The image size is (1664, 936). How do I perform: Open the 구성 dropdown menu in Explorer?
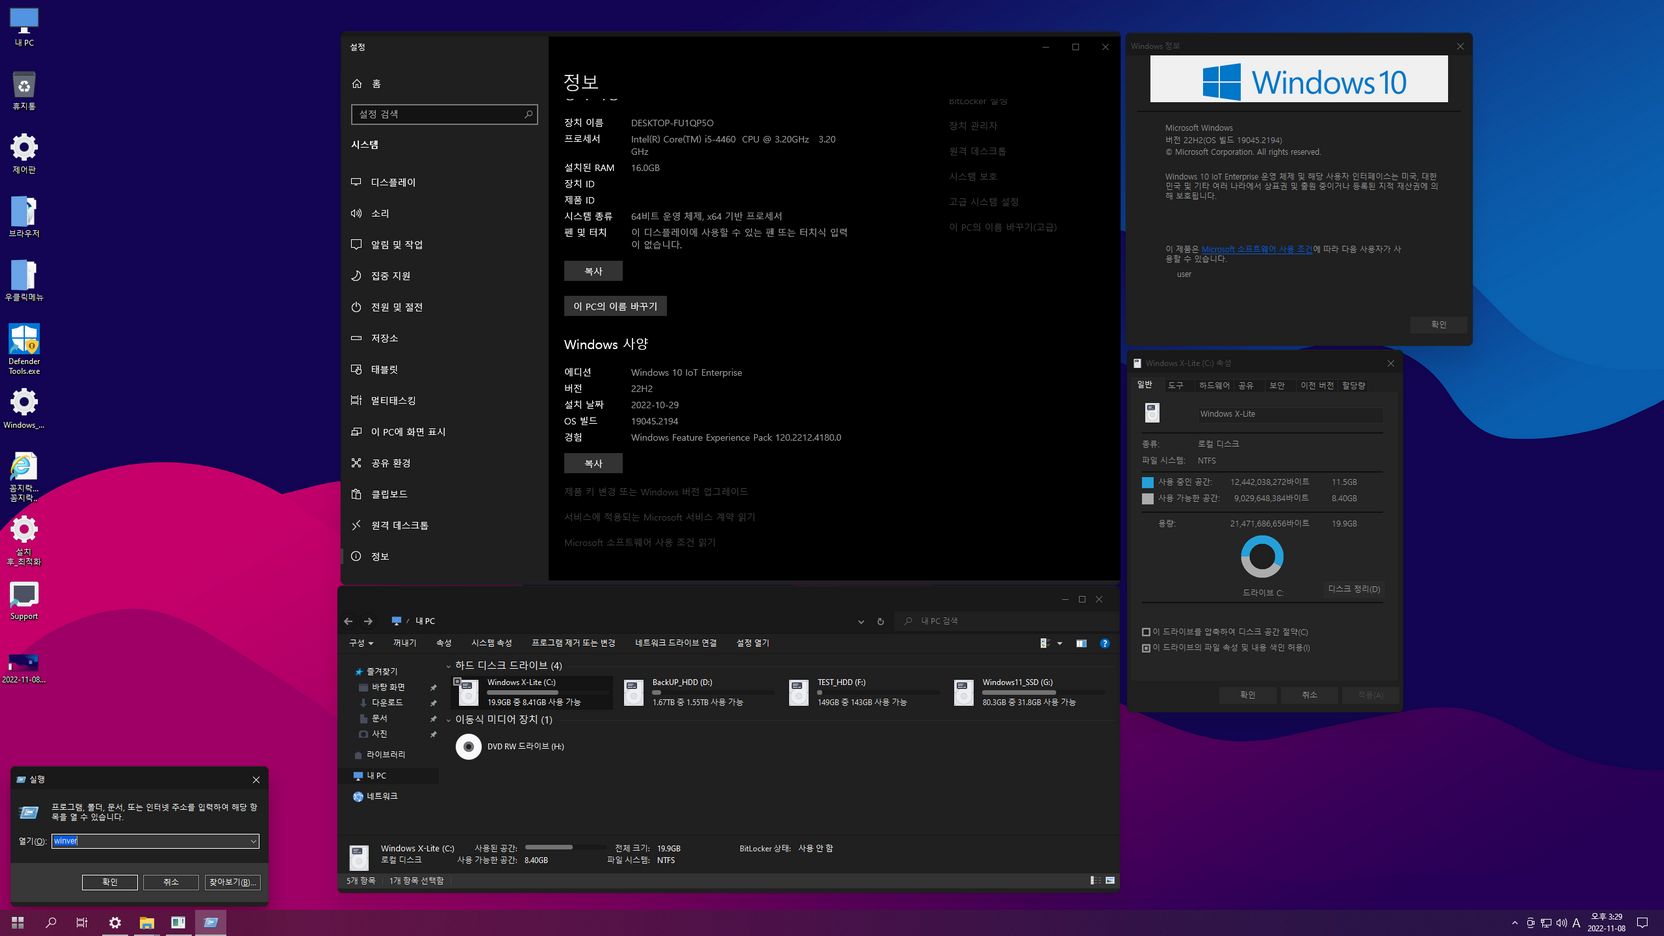(361, 643)
